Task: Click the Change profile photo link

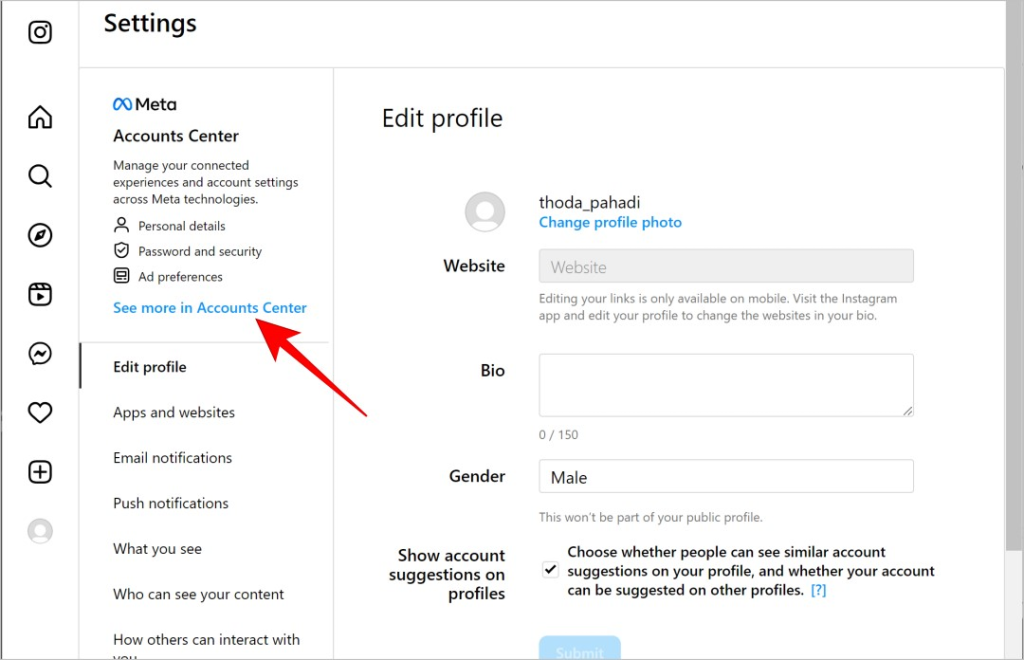Action: coord(610,223)
